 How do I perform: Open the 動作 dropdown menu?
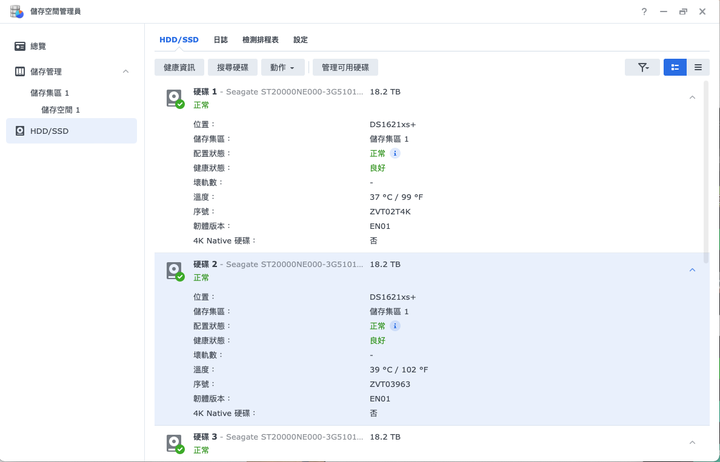tap(283, 68)
